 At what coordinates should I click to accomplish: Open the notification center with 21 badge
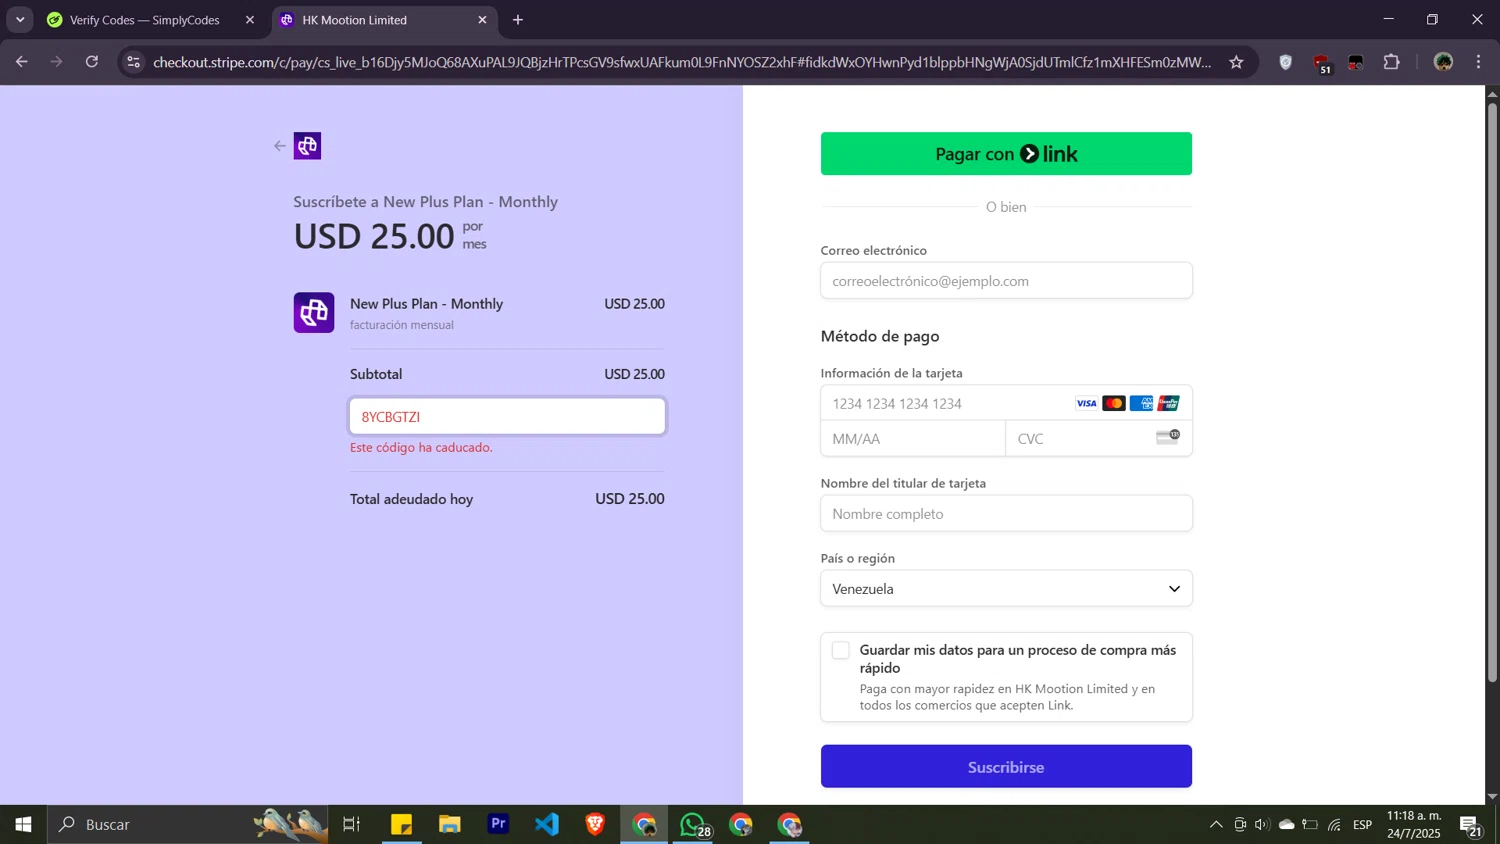point(1471,825)
